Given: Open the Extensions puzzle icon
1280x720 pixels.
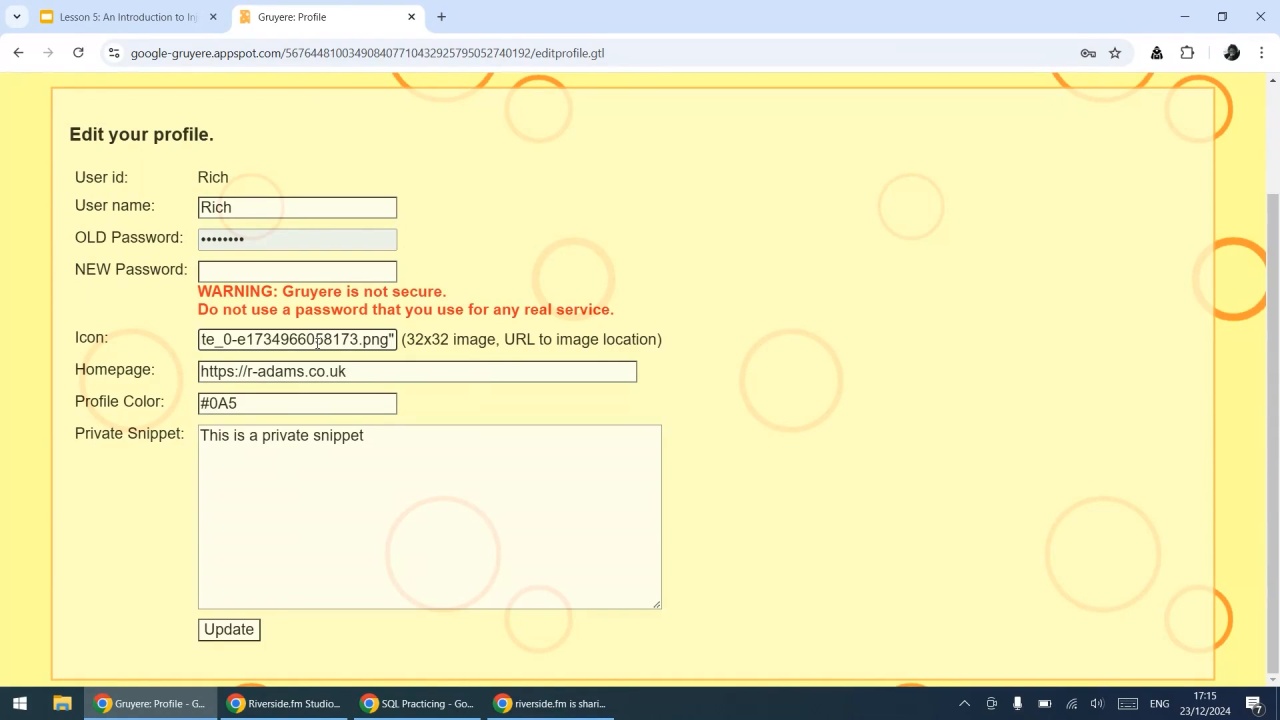Looking at the screenshot, I should pyautogui.click(x=1187, y=53).
